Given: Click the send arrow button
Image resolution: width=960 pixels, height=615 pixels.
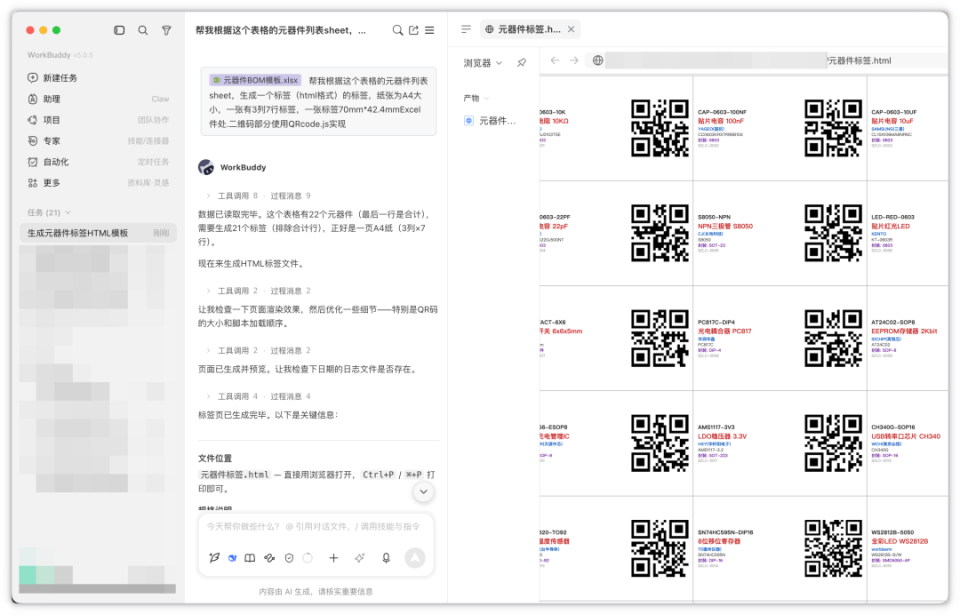Looking at the screenshot, I should coord(415,557).
